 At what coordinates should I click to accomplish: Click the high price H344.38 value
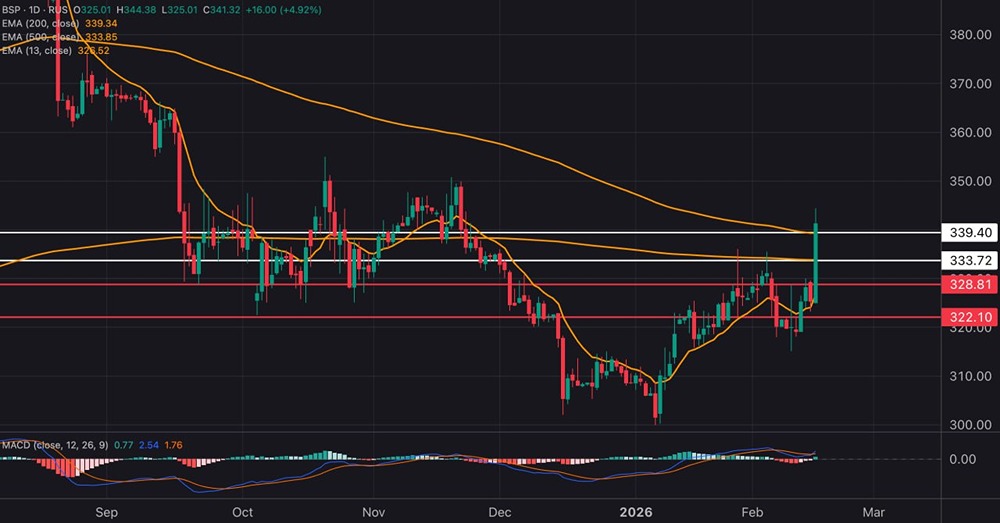pos(137,10)
